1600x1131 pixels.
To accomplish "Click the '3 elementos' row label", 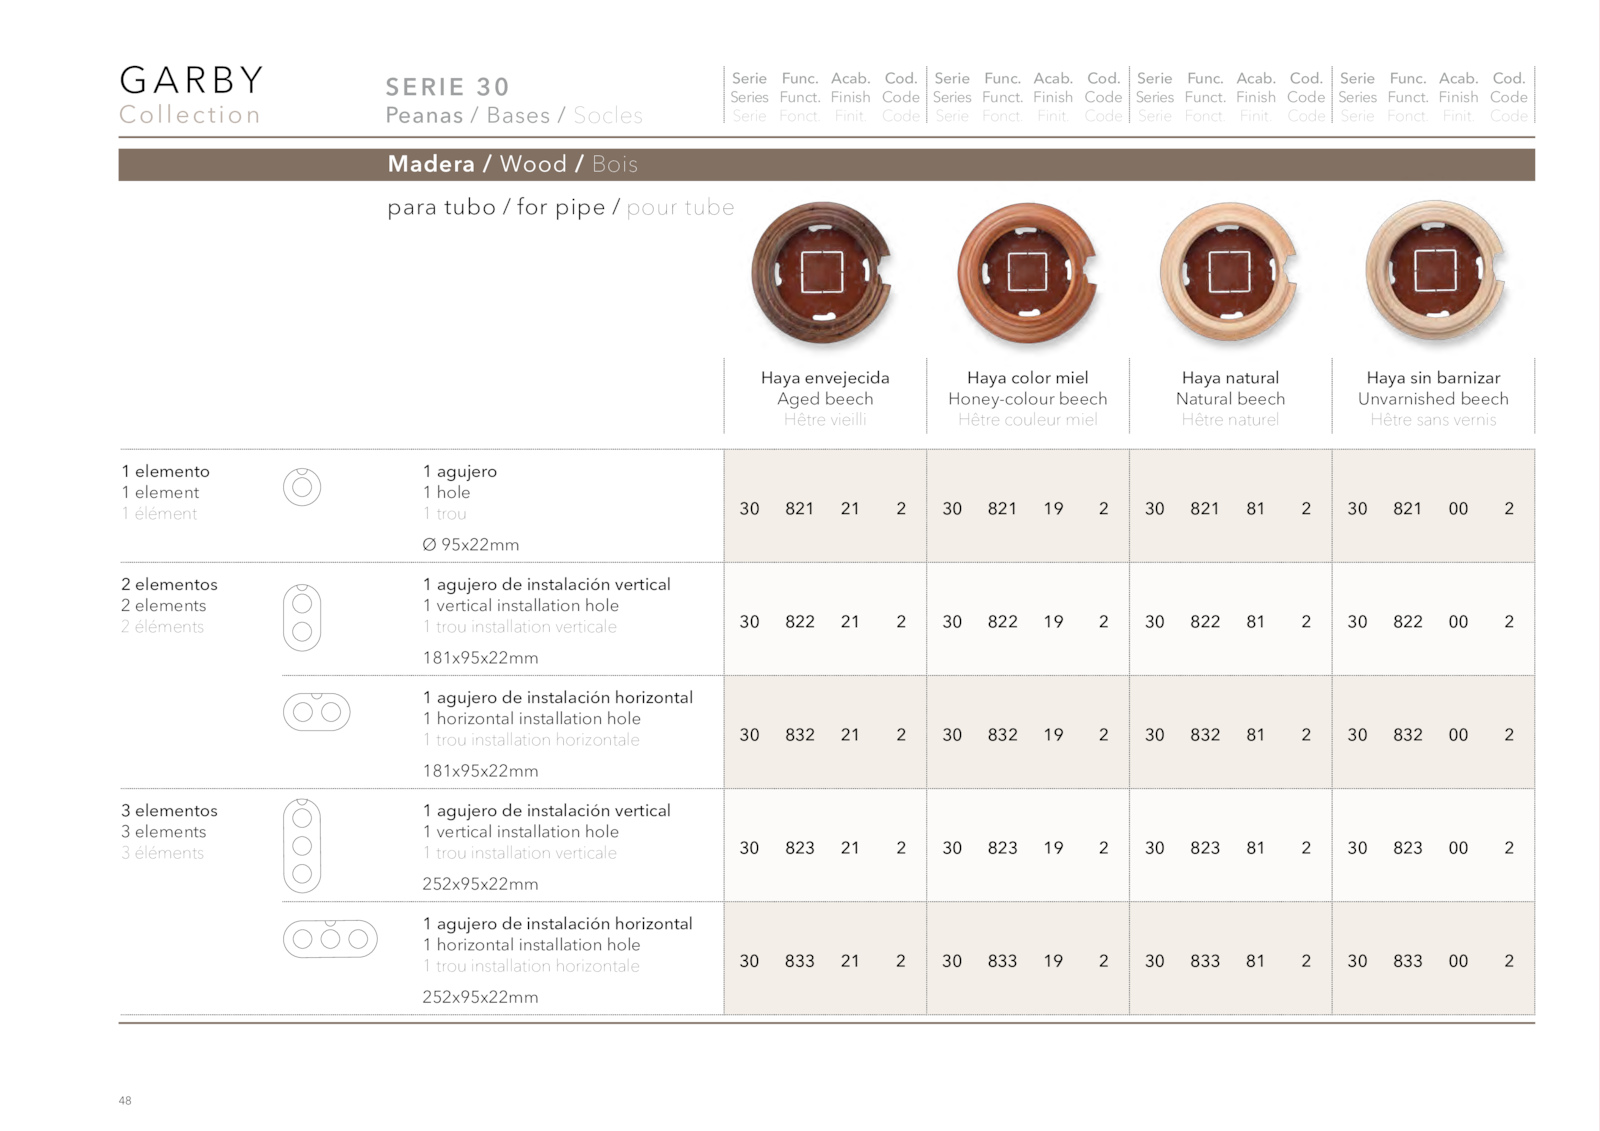I will pyautogui.click(x=169, y=810).
